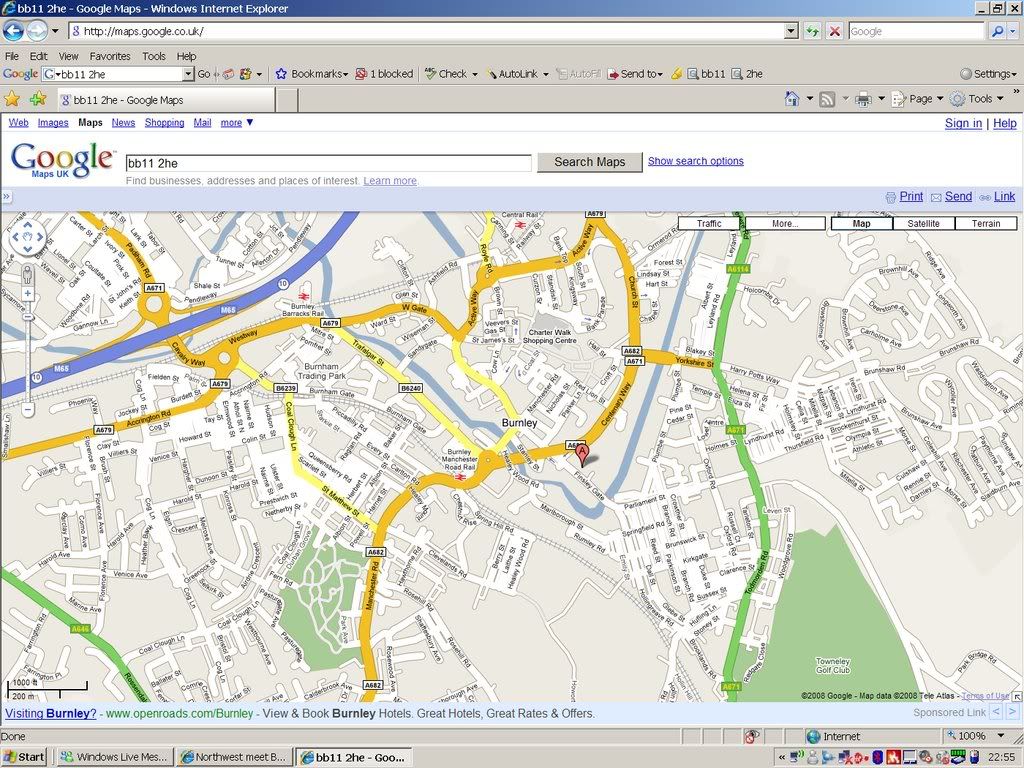The image size is (1024, 768).
Task: Open Google toolbar search box dropdown
Action: (188, 74)
